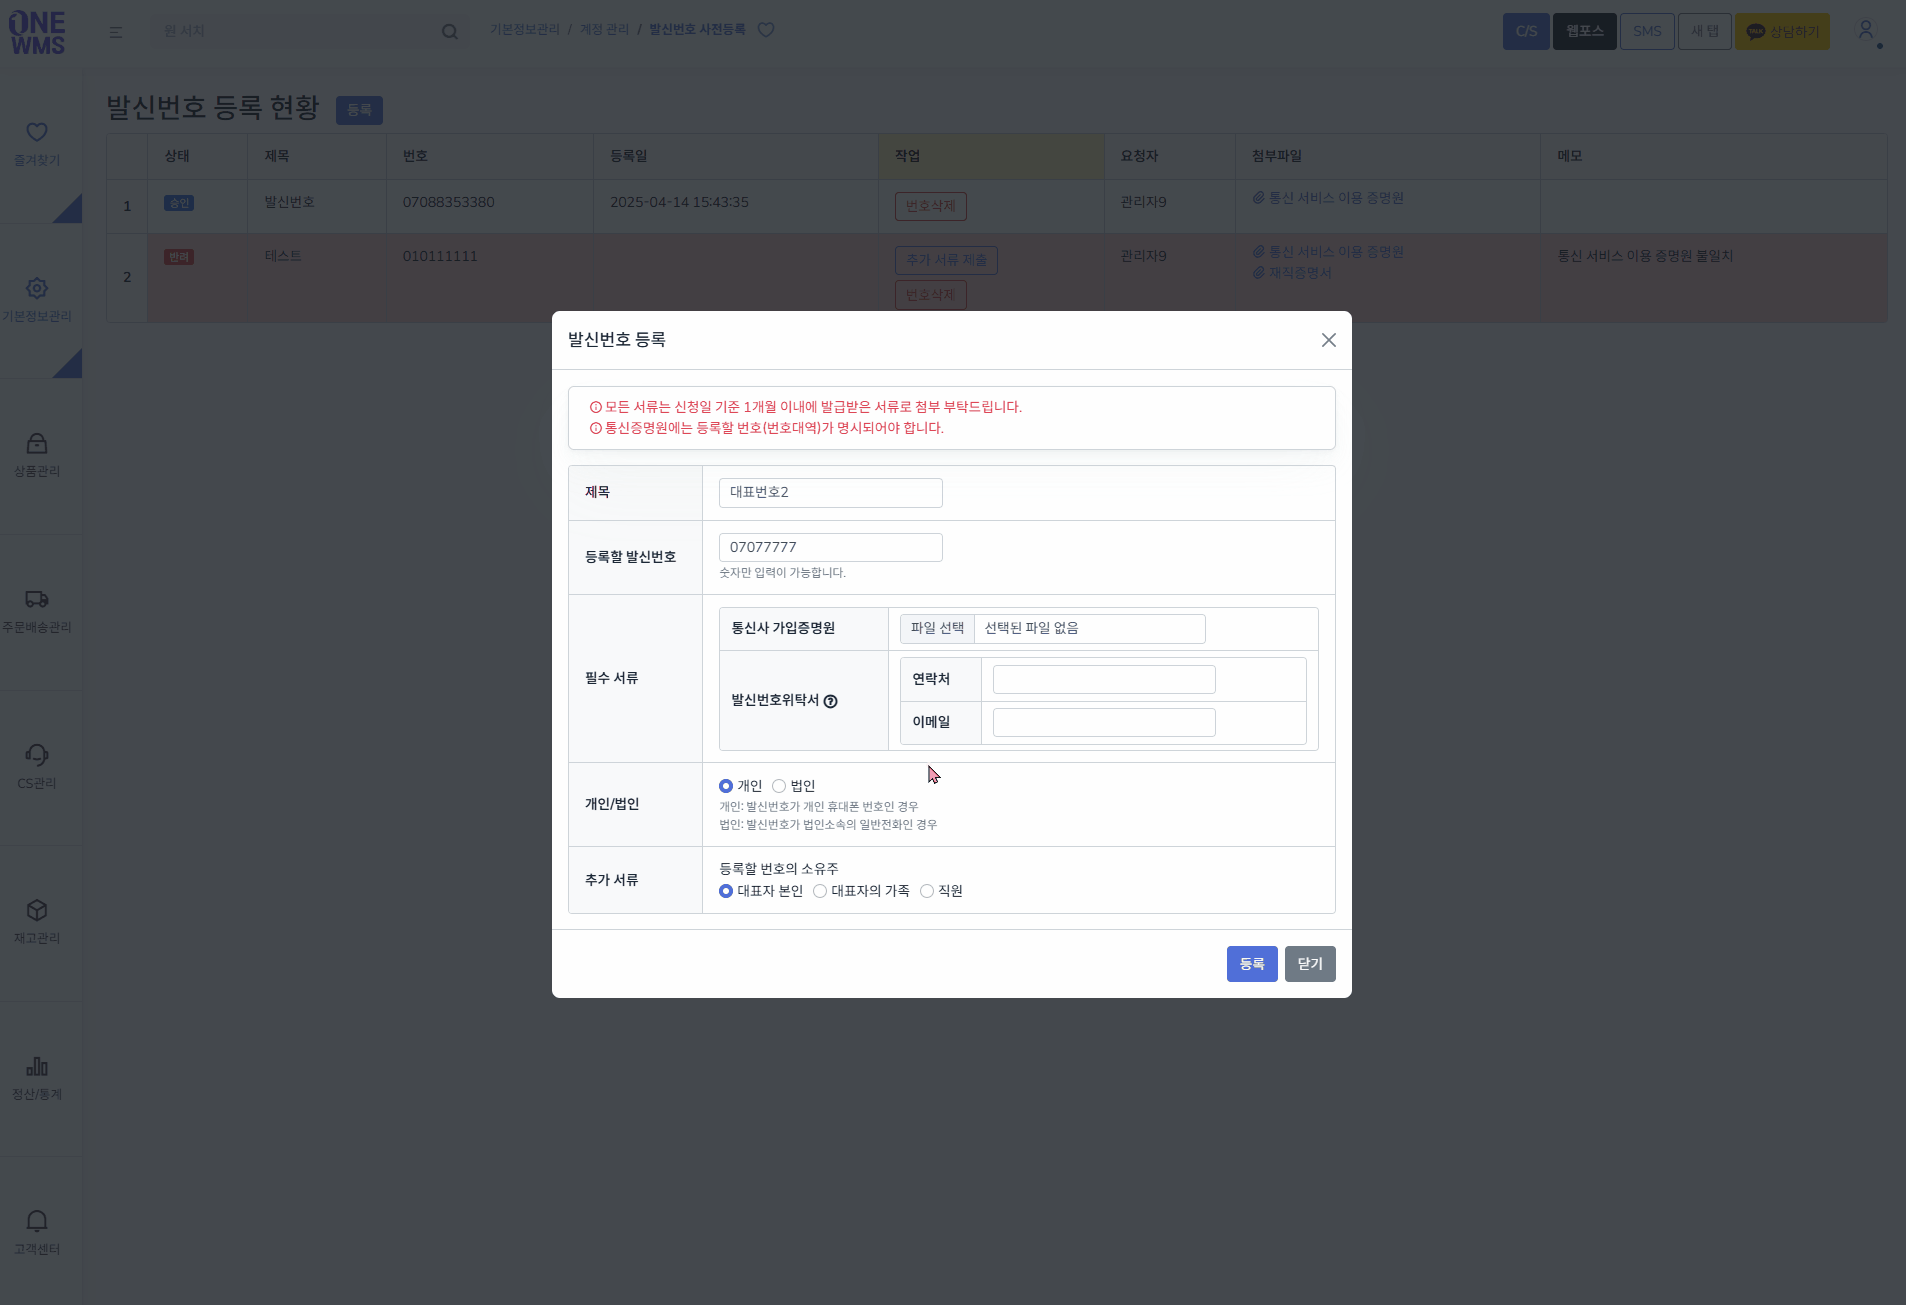The height and width of the screenshot is (1305, 1906).
Task: Select the 법인 radio option
Action: pyautogui.click(x=779, y=786)
